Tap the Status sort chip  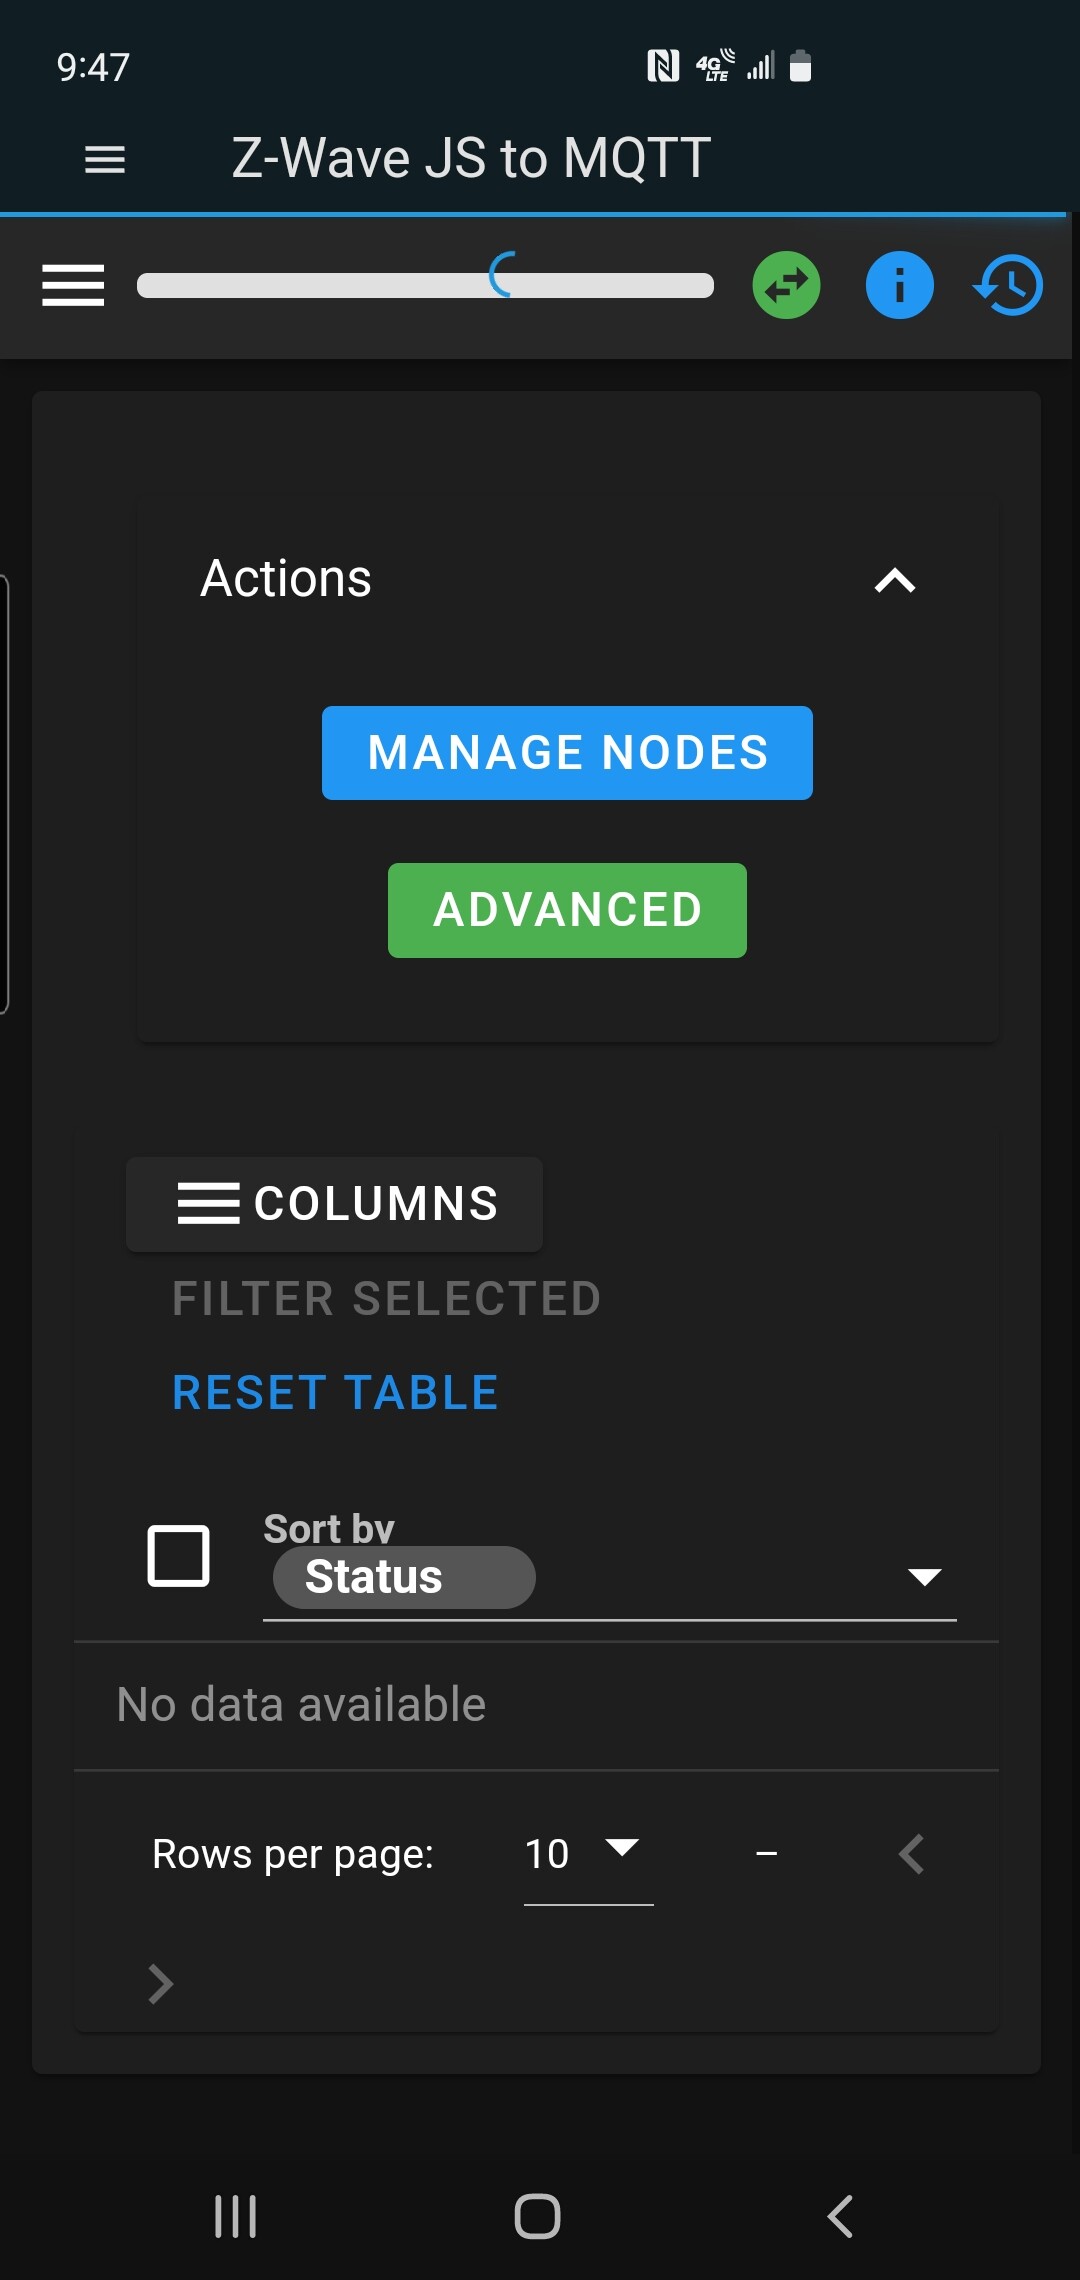[x=404, y=1577]
